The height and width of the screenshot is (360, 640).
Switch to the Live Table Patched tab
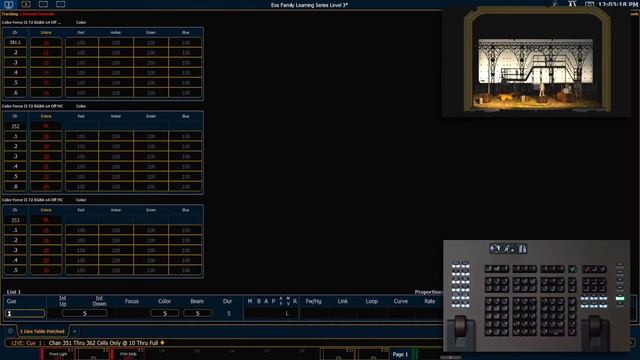tap(42, 331)
